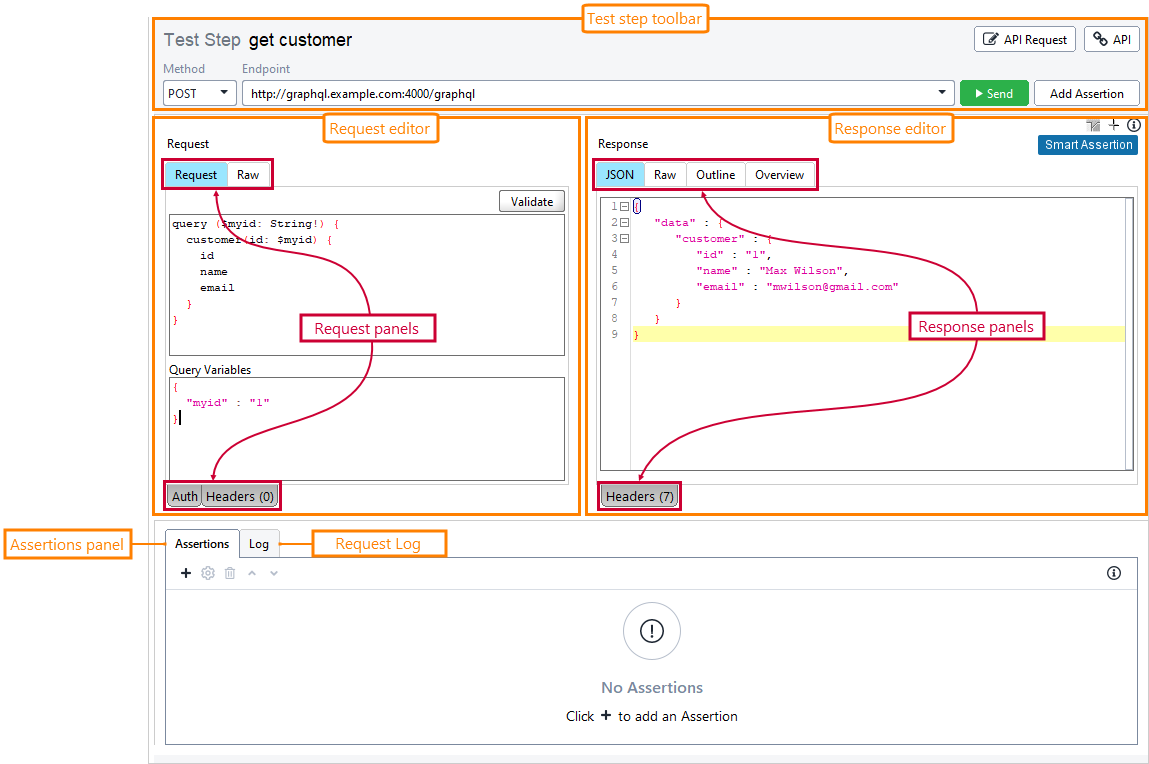The width and height of the screenshot is (1149, 764).
Task: Select the JSON response tab
Action: (620, 174)
